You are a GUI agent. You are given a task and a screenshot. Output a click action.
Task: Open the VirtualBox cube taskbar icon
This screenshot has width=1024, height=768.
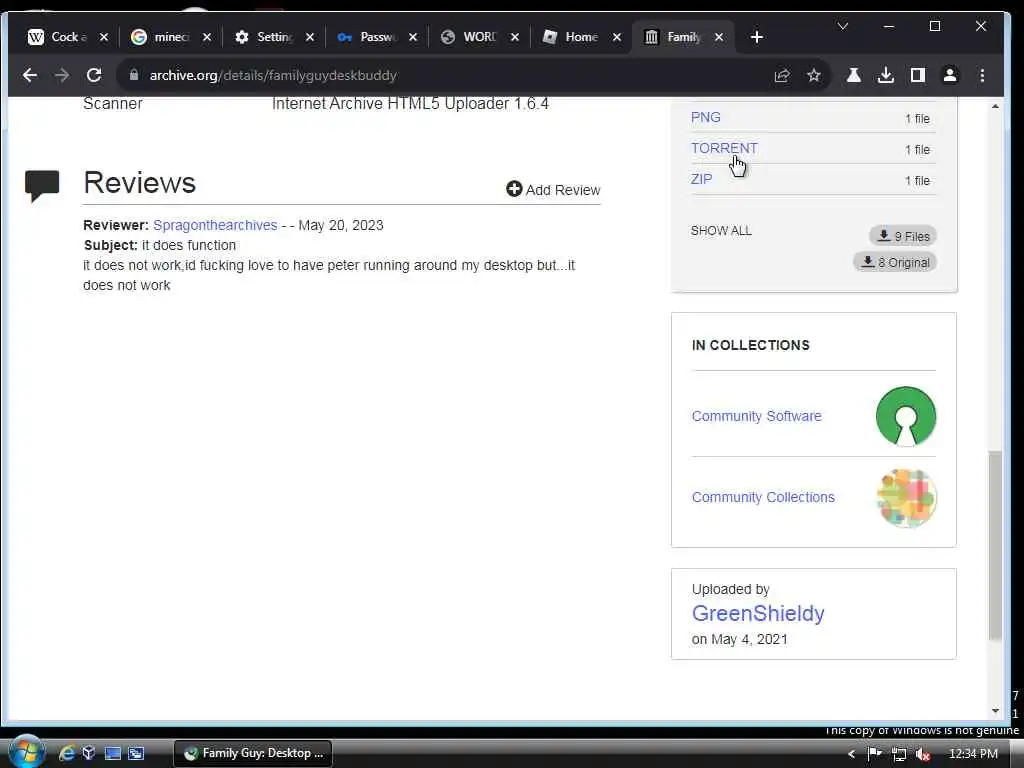click(x=89, y=753)
